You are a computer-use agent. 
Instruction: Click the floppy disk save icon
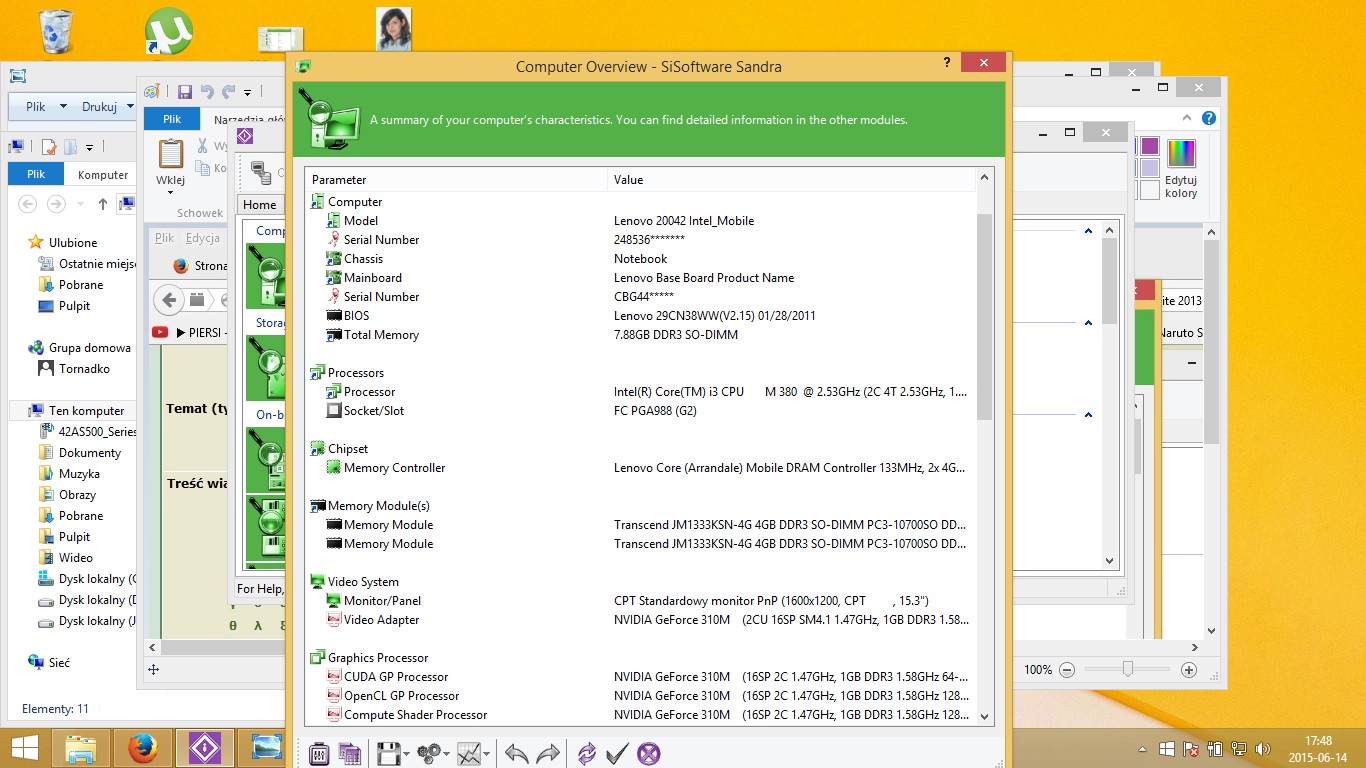point(388,753)
